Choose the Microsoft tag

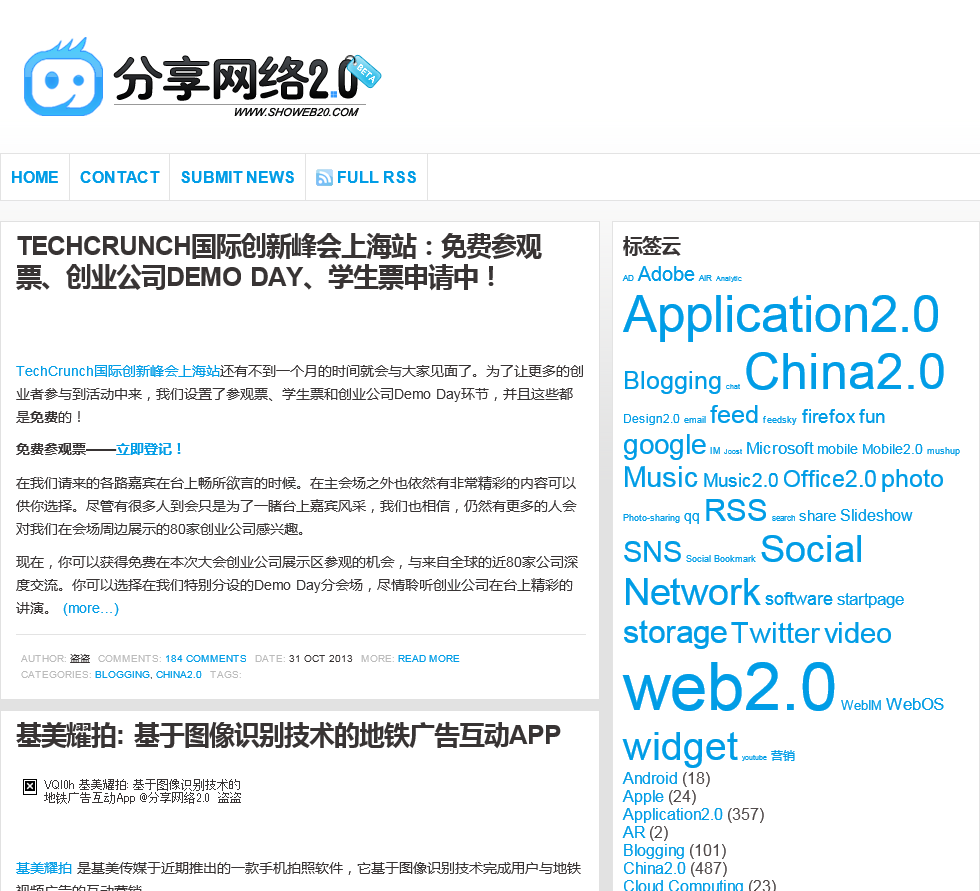point(779,449)
